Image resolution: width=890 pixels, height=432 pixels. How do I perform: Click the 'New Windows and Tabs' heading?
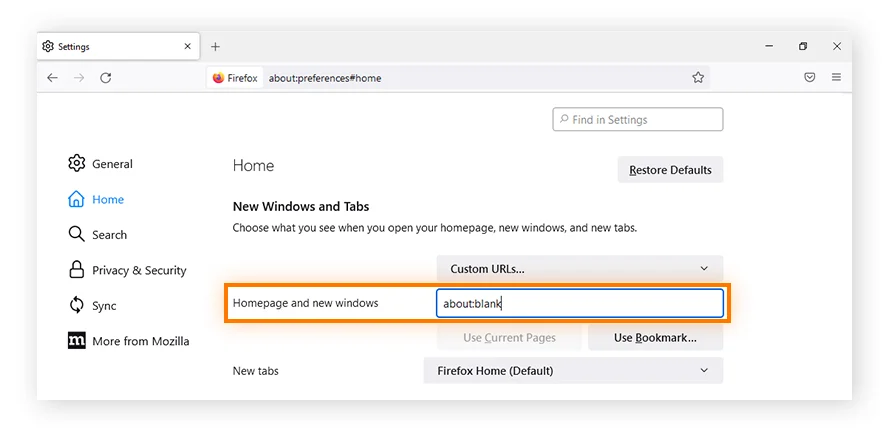[301, 206]
